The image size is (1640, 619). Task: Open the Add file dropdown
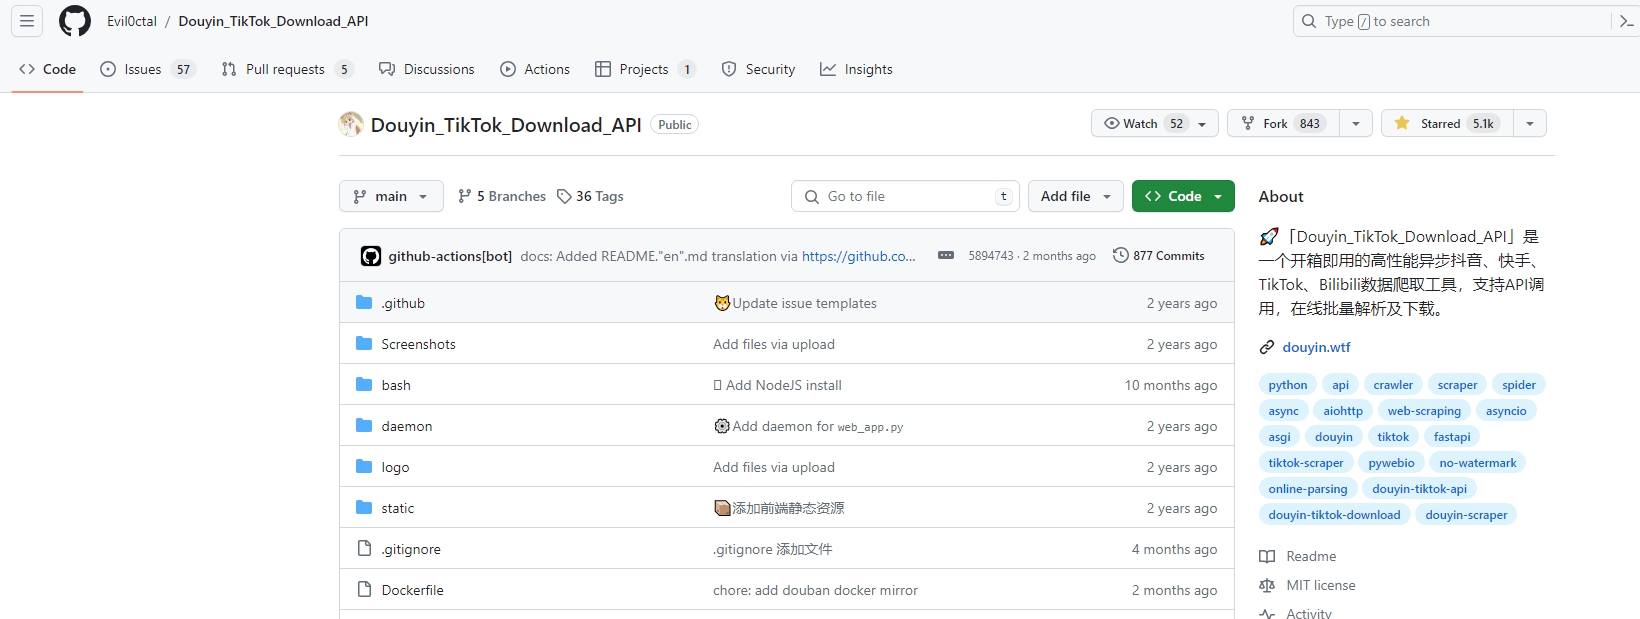pyautogui.click(x=1075, y=197)
